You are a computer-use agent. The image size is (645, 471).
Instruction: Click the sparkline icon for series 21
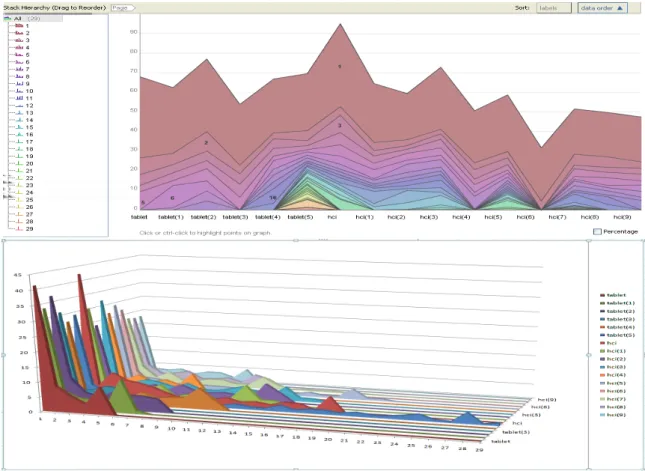tap(19, 171)
